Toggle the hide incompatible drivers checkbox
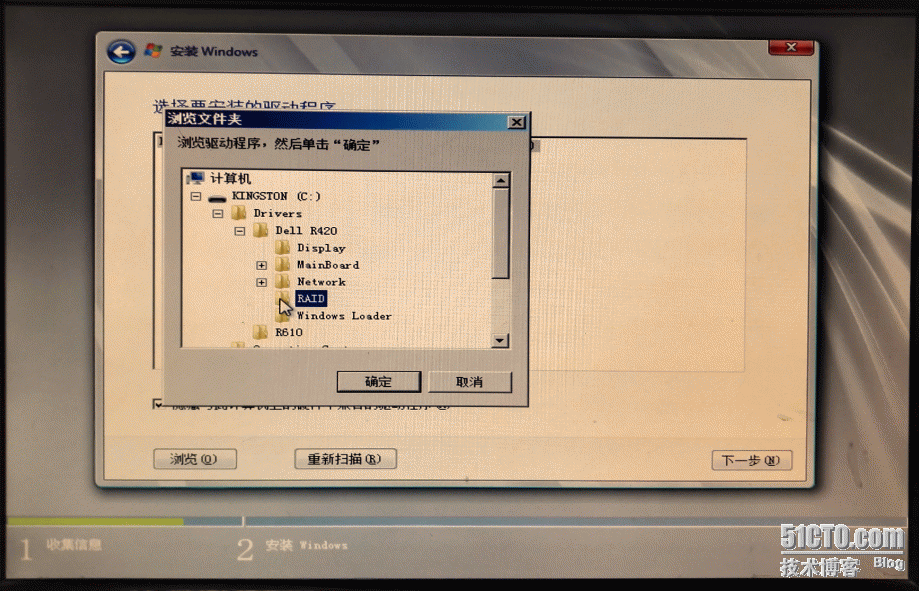The width and height of the screenshot is (919, 591). (x=158, y=404)
